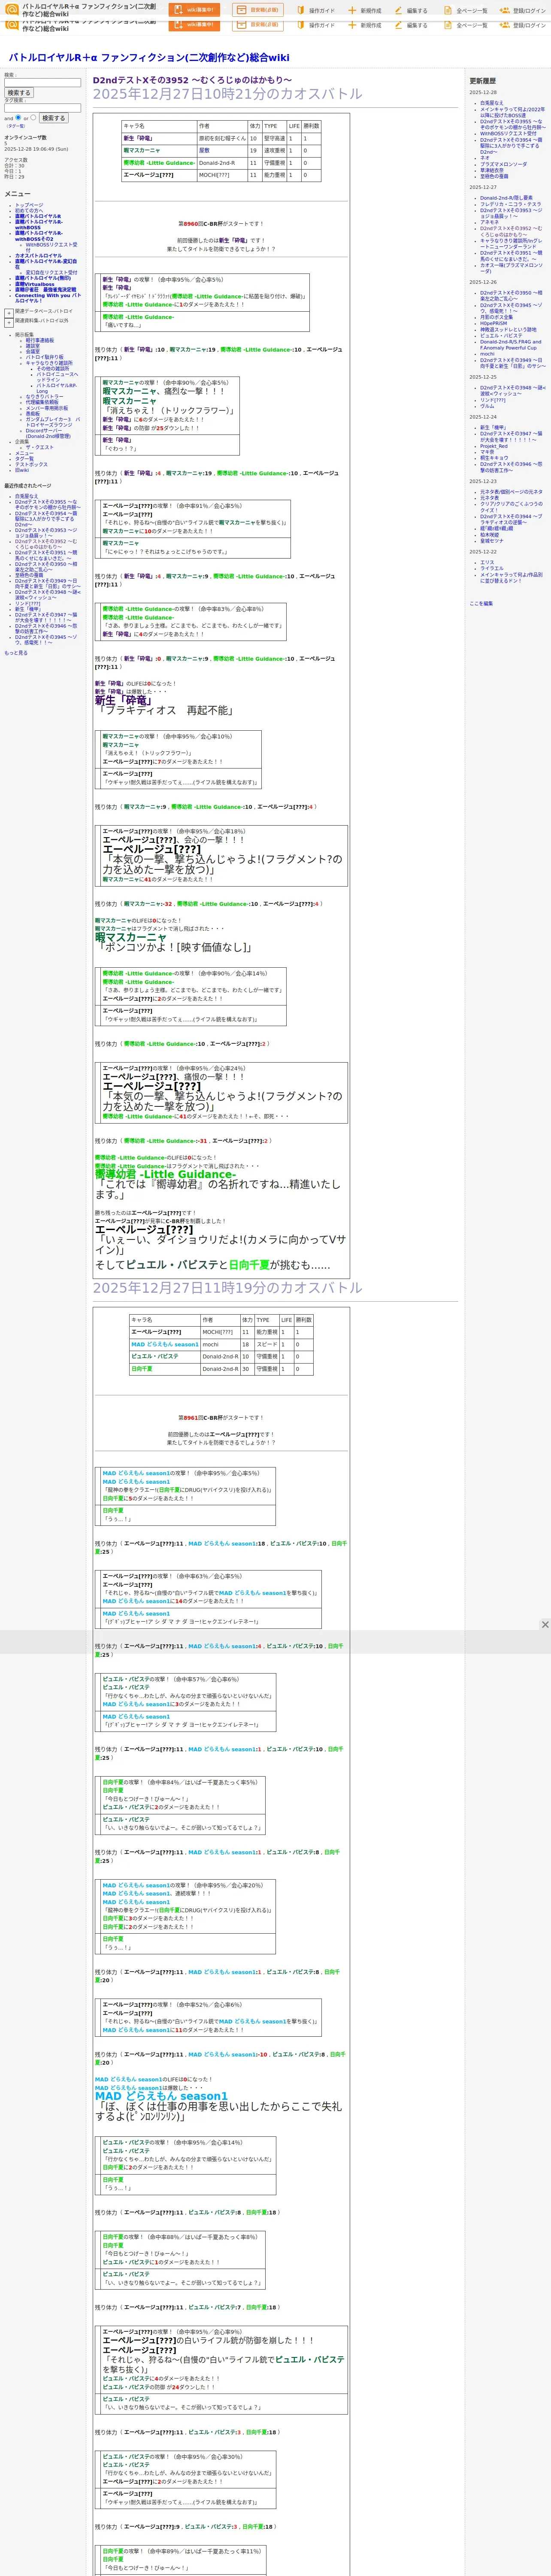Screen dimensions: 551x2576
Task: Open Projekt_Red link in 更新履歴
Action: coord(494,446)
